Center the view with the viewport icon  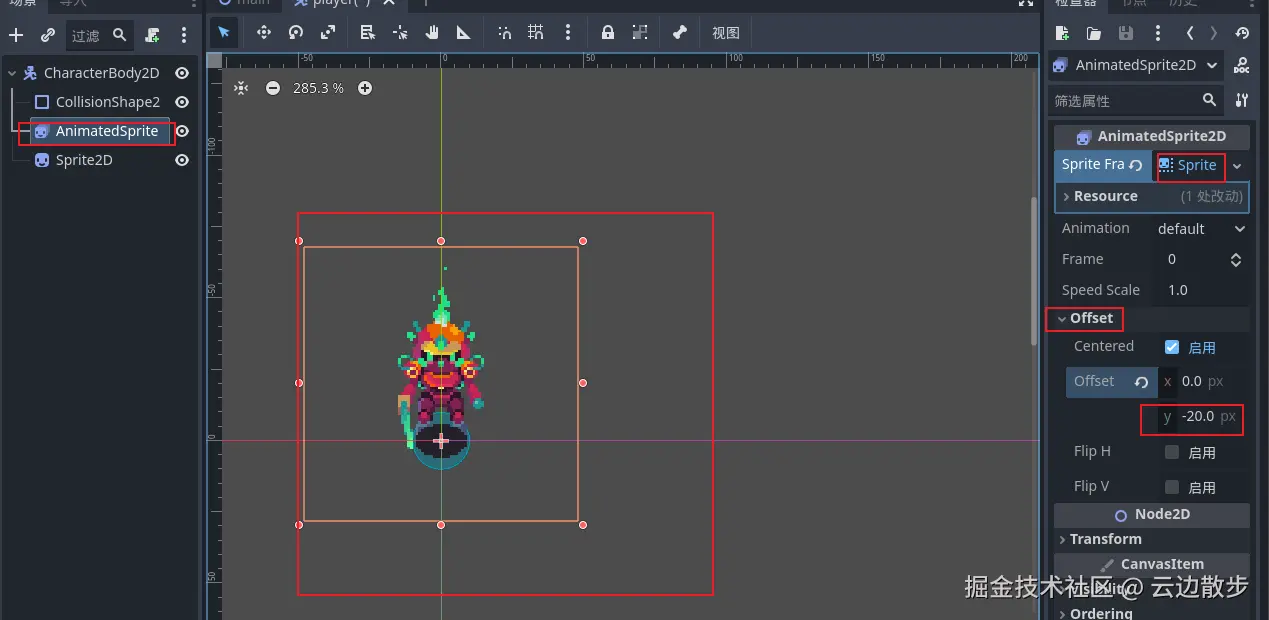click(x=241, y=88)
